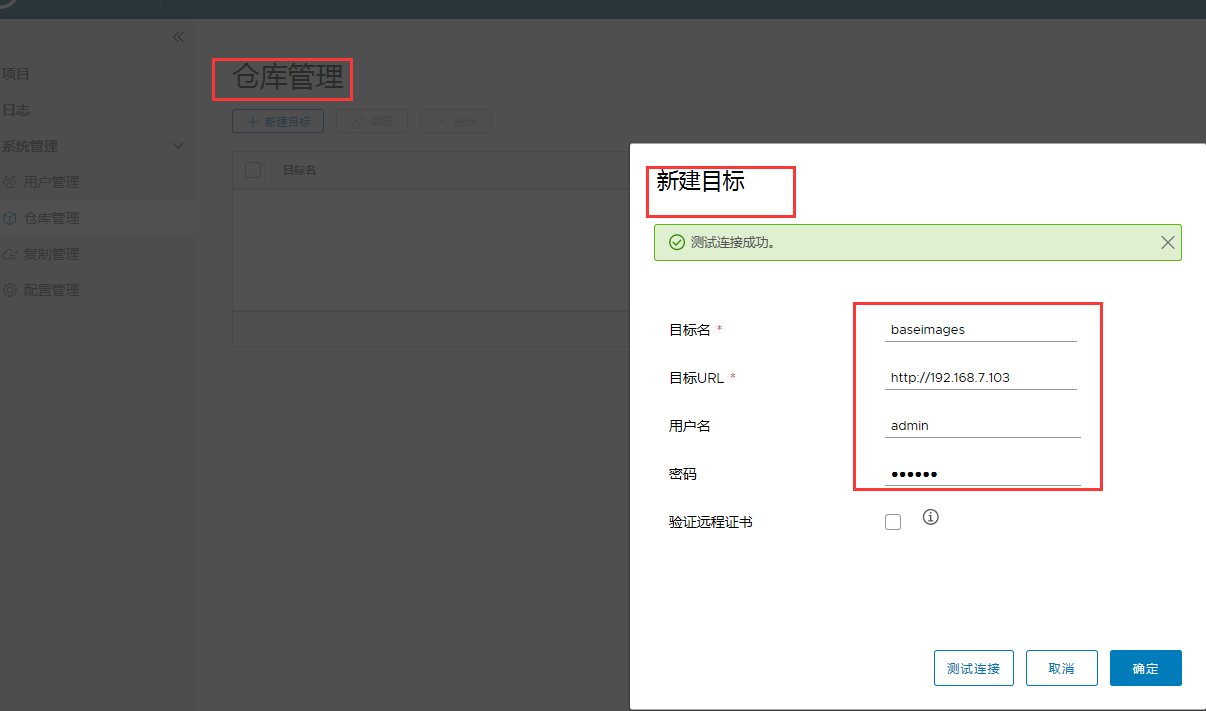Open 复制管理 in the sidebar
The height and width of the screenshot is (711, 1206).
(51, 254)
